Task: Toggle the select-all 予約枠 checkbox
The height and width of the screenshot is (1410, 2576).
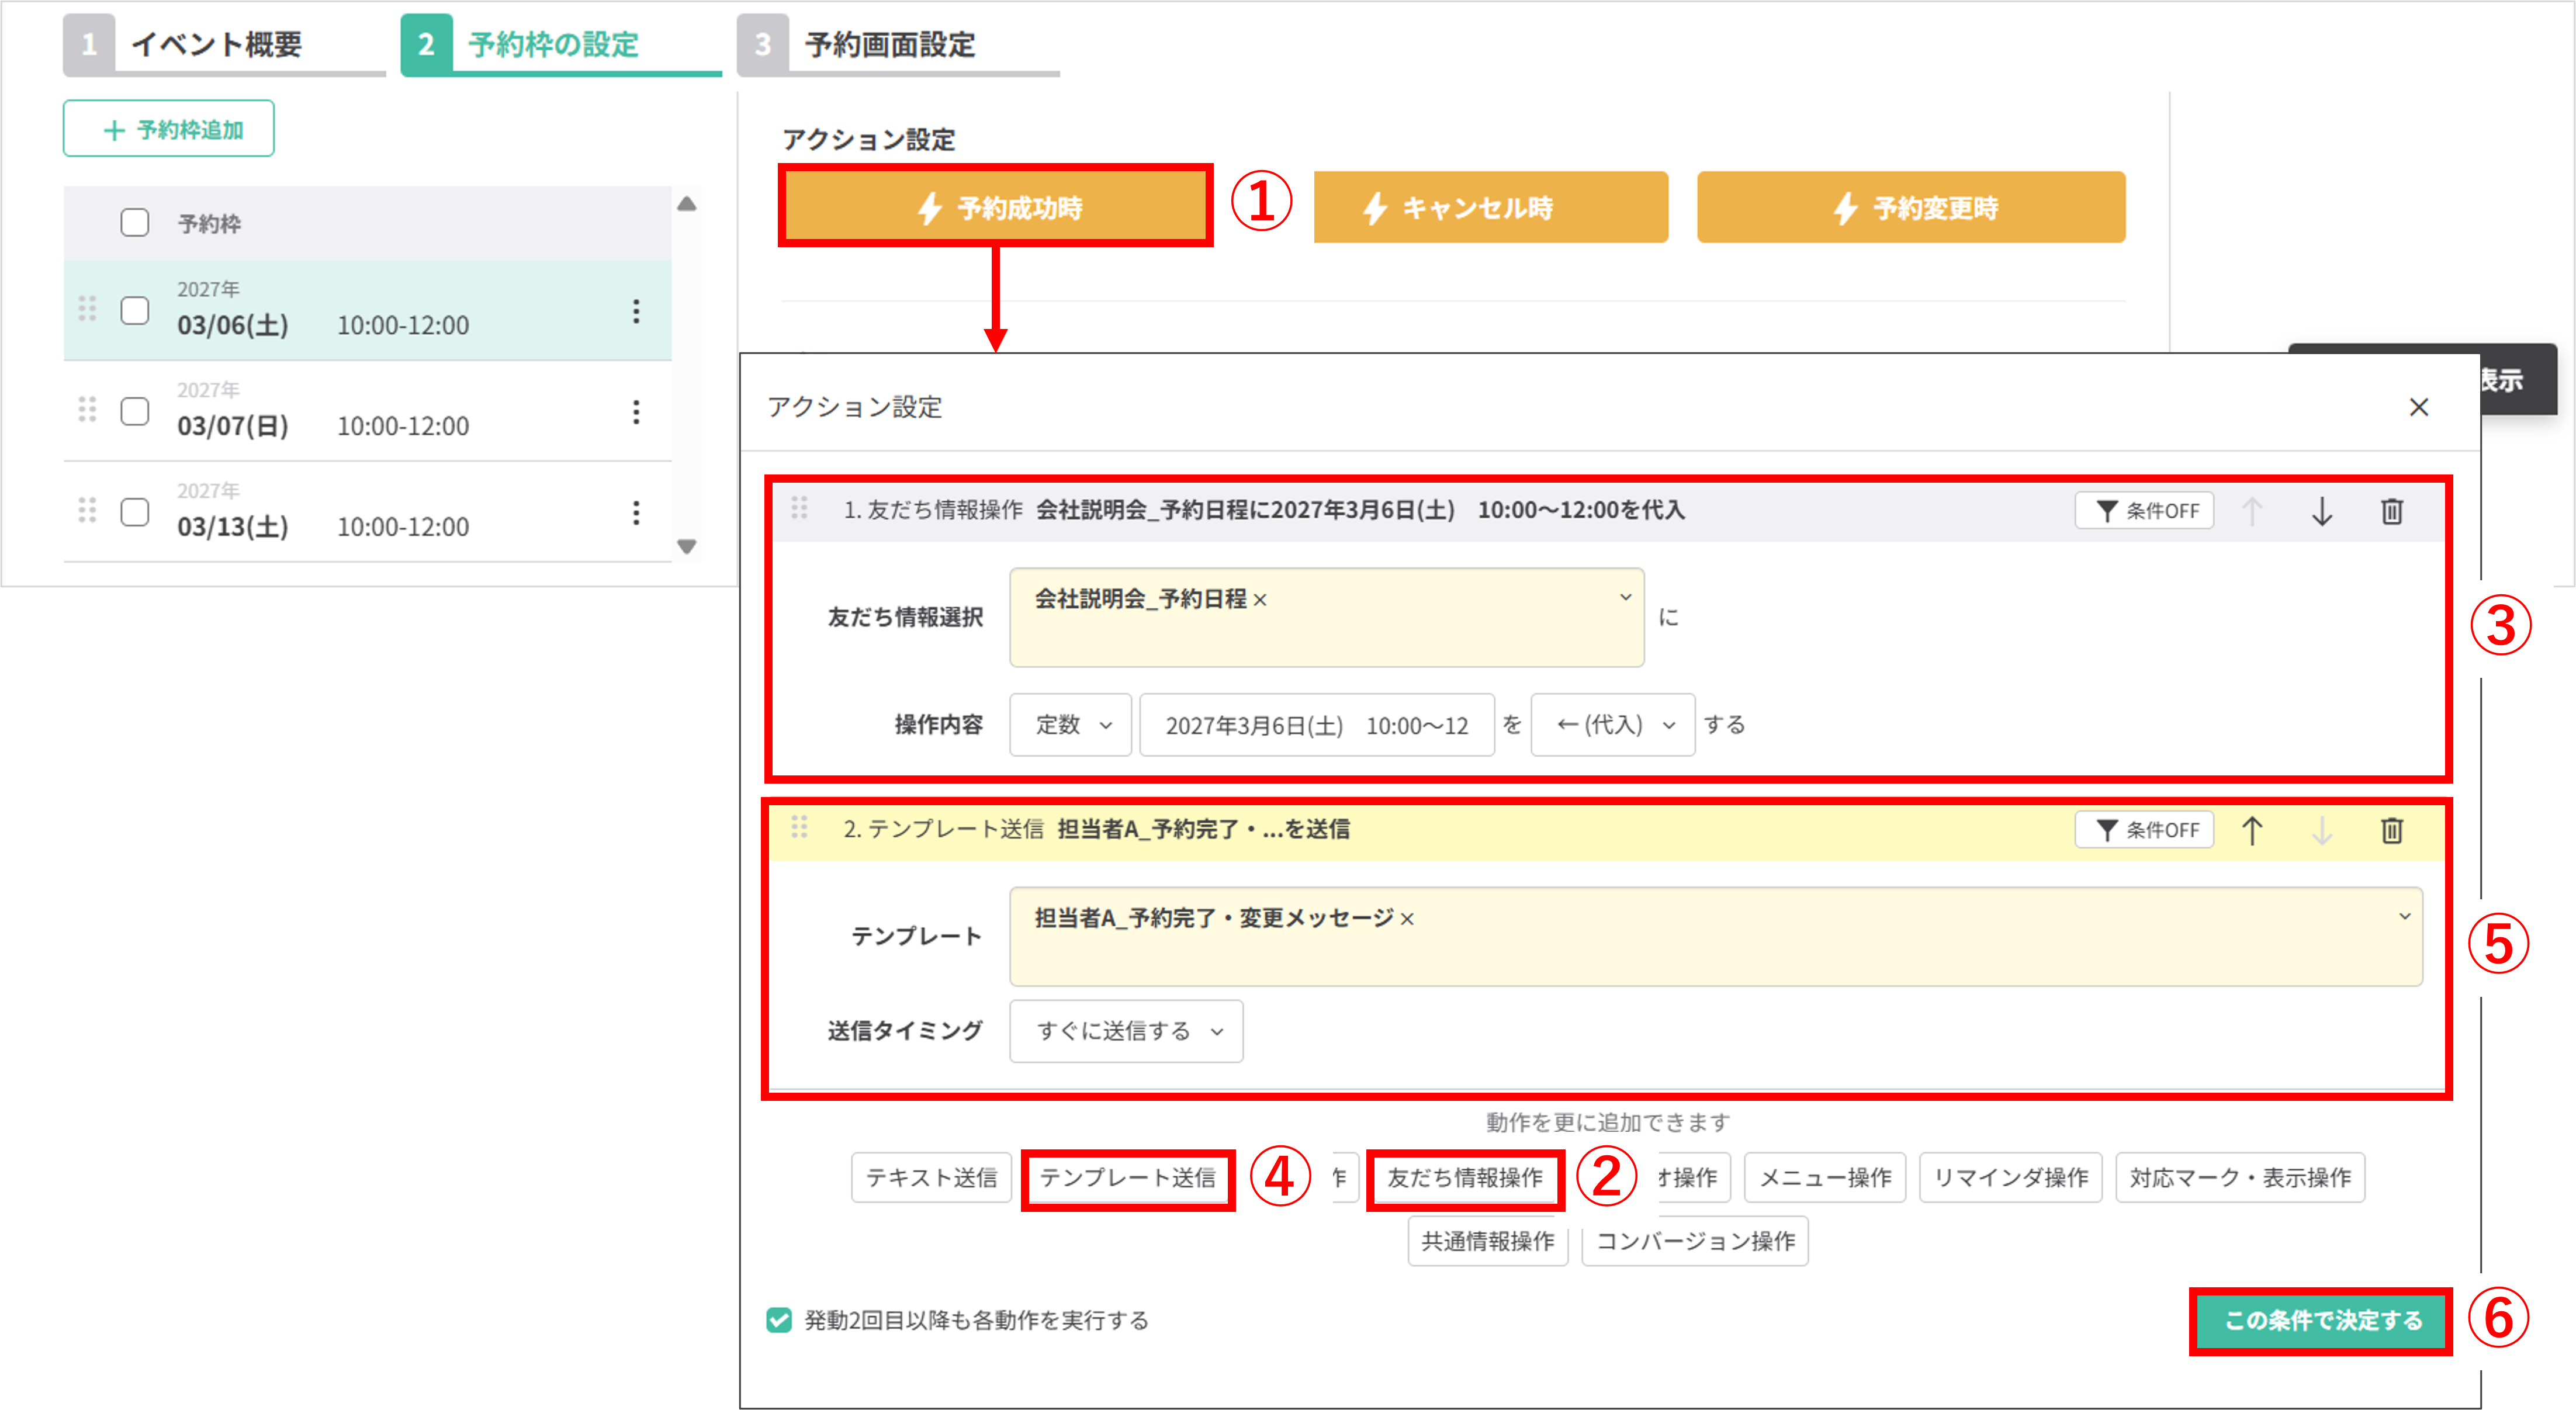Action: tap(135, 222)
